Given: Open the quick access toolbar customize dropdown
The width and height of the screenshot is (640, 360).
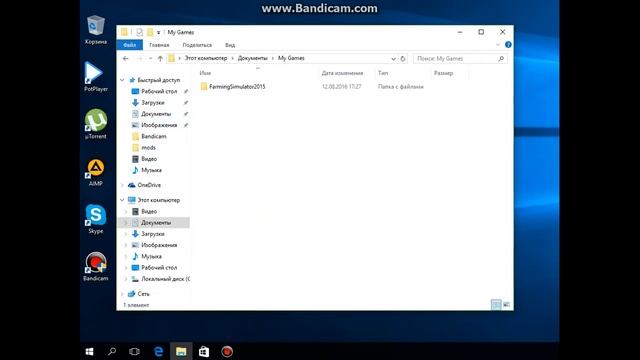Looking at the screenshot, I should [158, 33].
